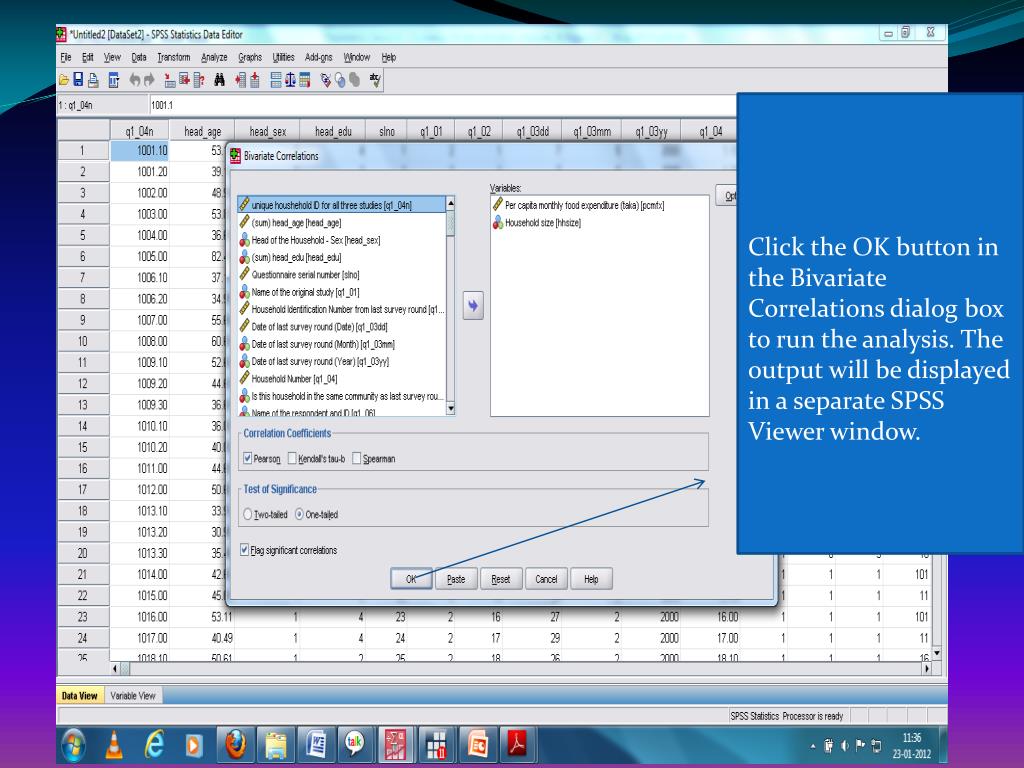Image resolution: width=1024 pixels, height=768 pixels.
Task: Open the Analyze menu
Action: (x=214, y=57)
